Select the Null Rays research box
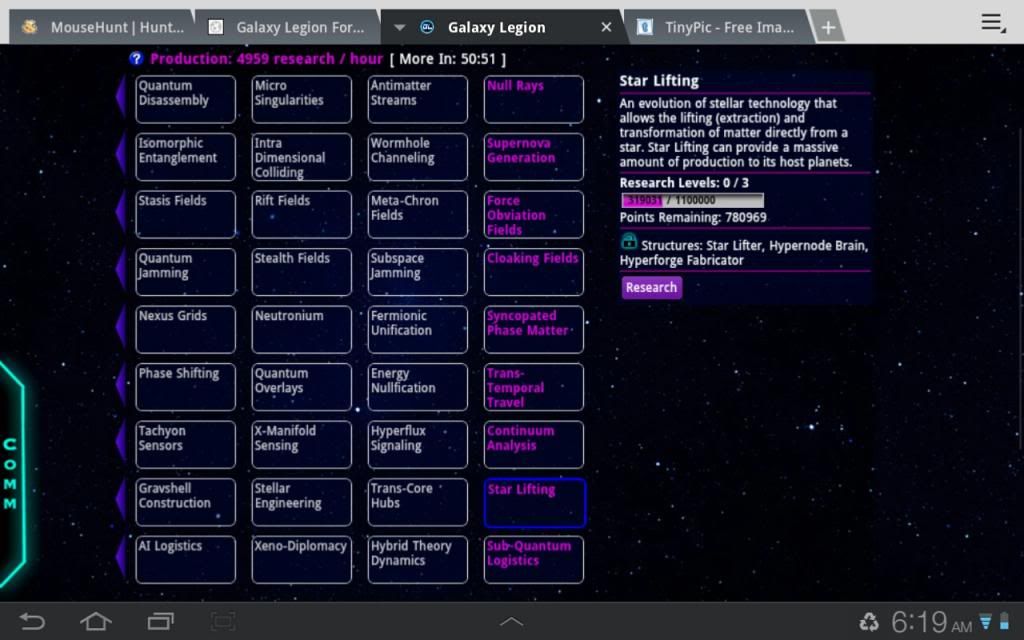Viewport: 1024px width, 640px height. [x=533, y=99]
